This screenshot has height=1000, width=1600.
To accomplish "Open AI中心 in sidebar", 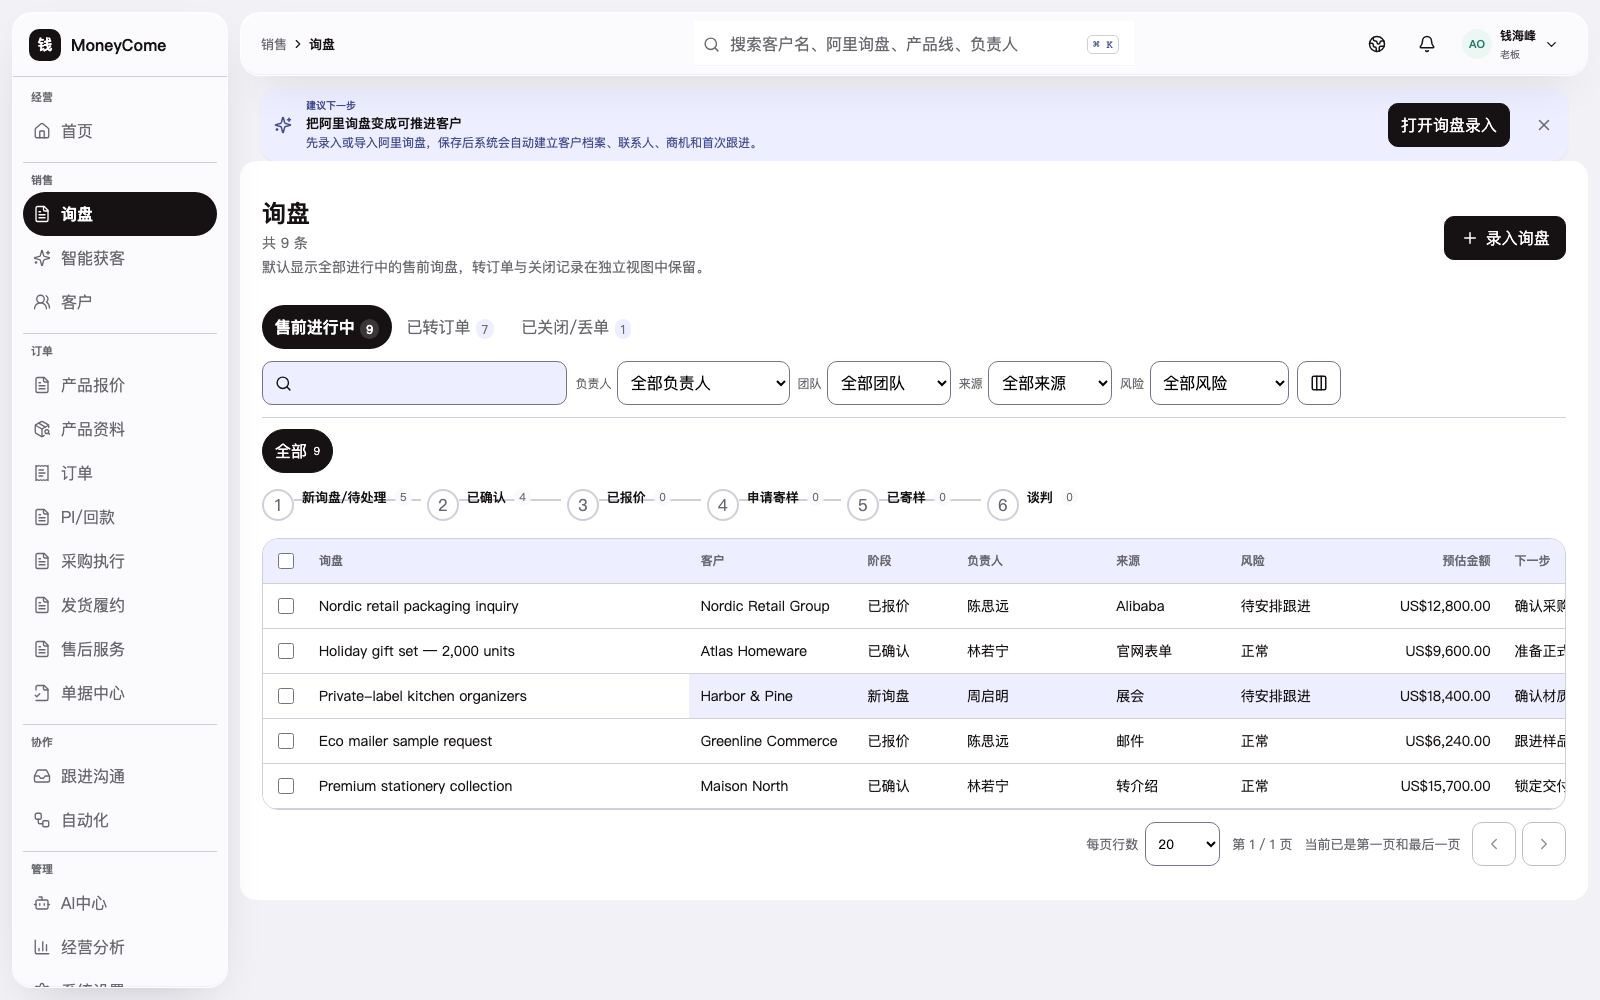I will (119, 903).
